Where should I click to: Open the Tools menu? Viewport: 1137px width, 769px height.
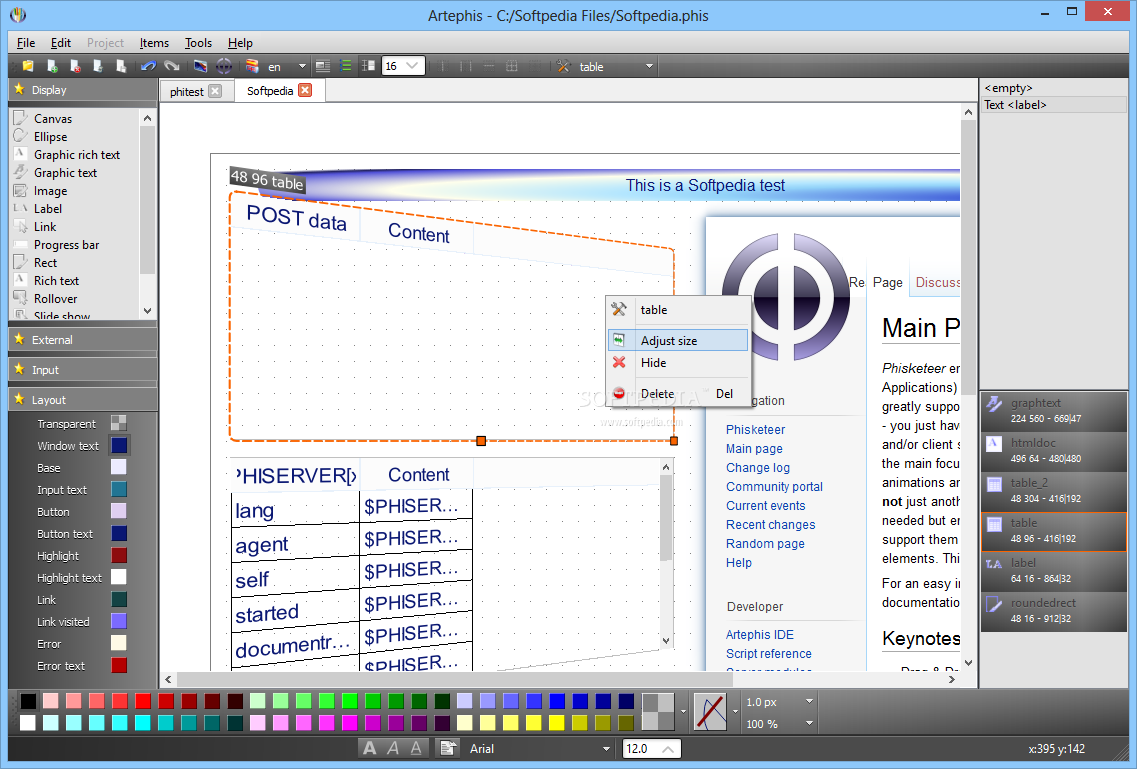198,43
